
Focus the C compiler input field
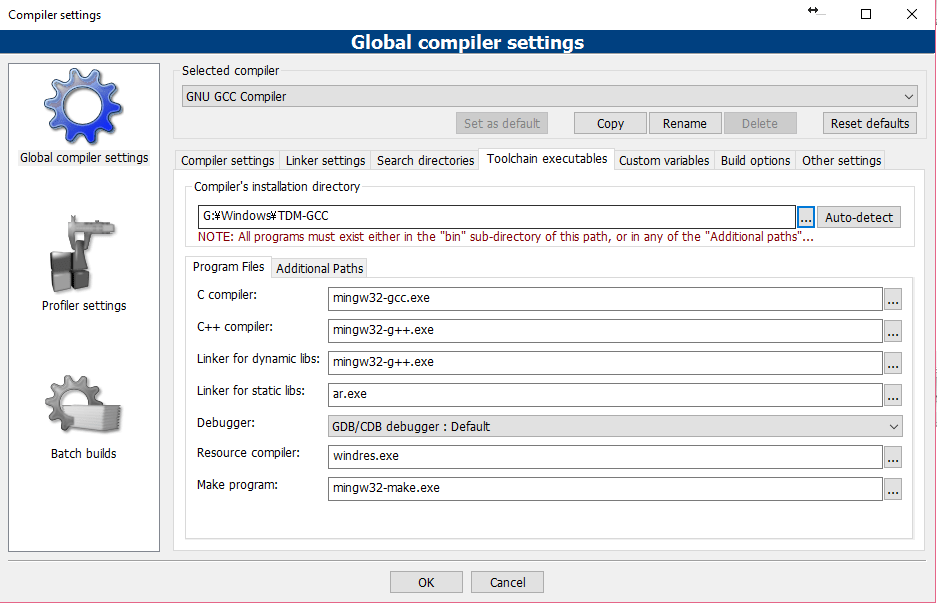tap(605, 299)
